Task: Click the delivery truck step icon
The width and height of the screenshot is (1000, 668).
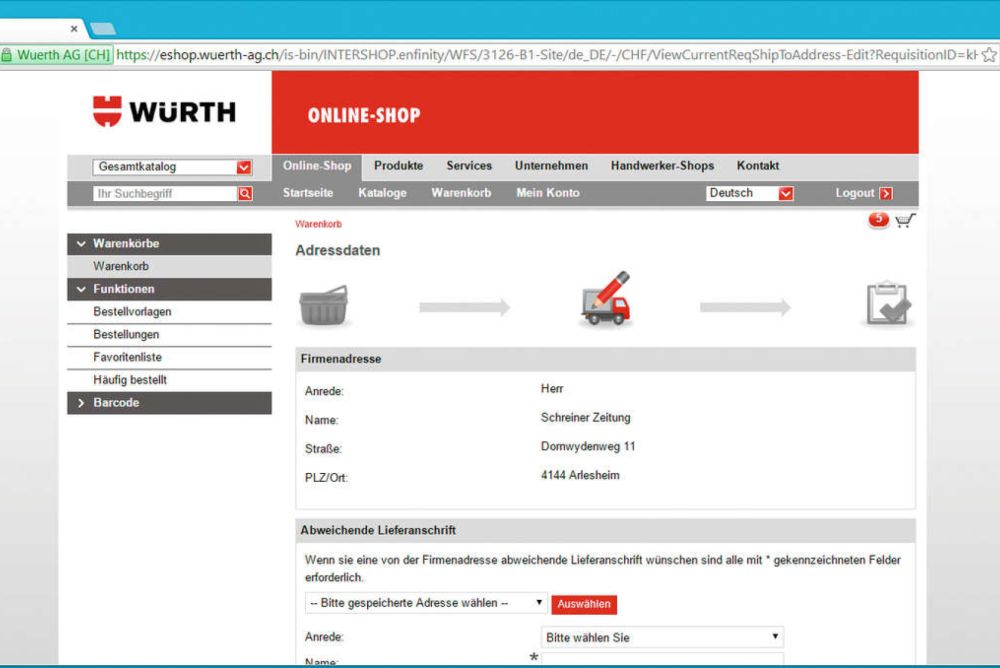Action: (605, 299)
